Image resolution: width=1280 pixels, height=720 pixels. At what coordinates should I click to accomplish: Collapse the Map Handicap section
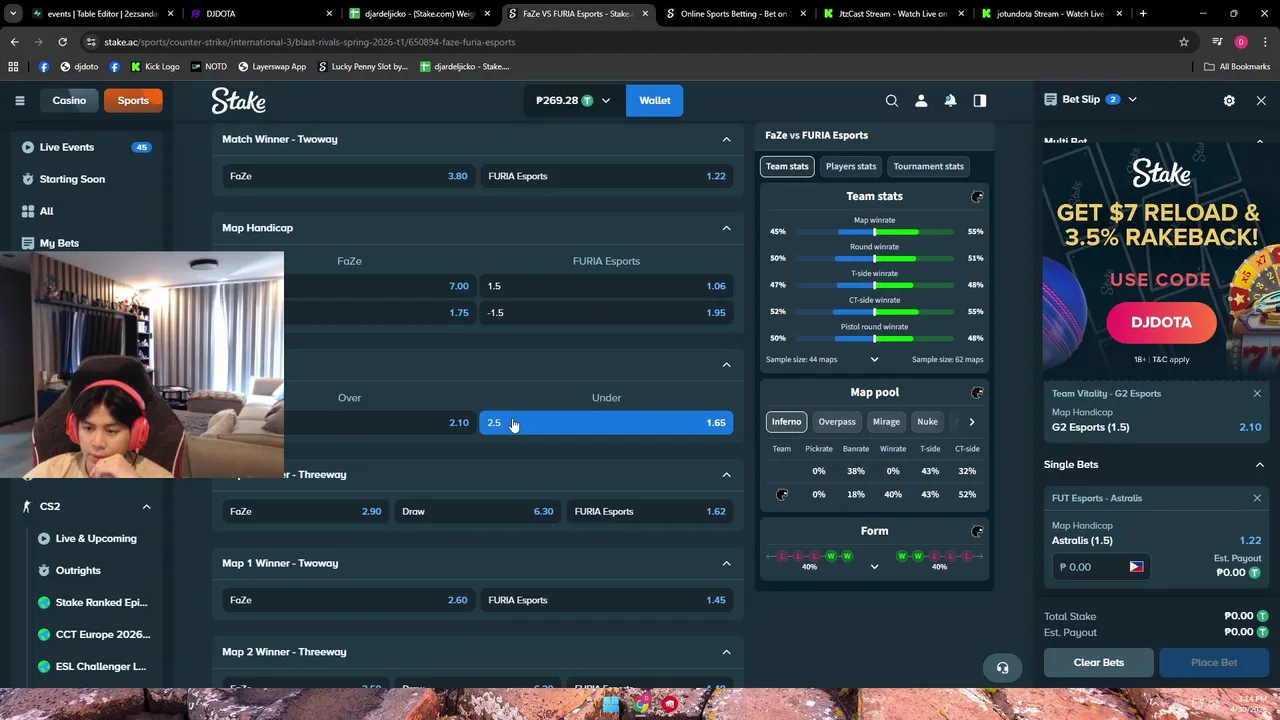pyautogui.click(x=726, y=228)
